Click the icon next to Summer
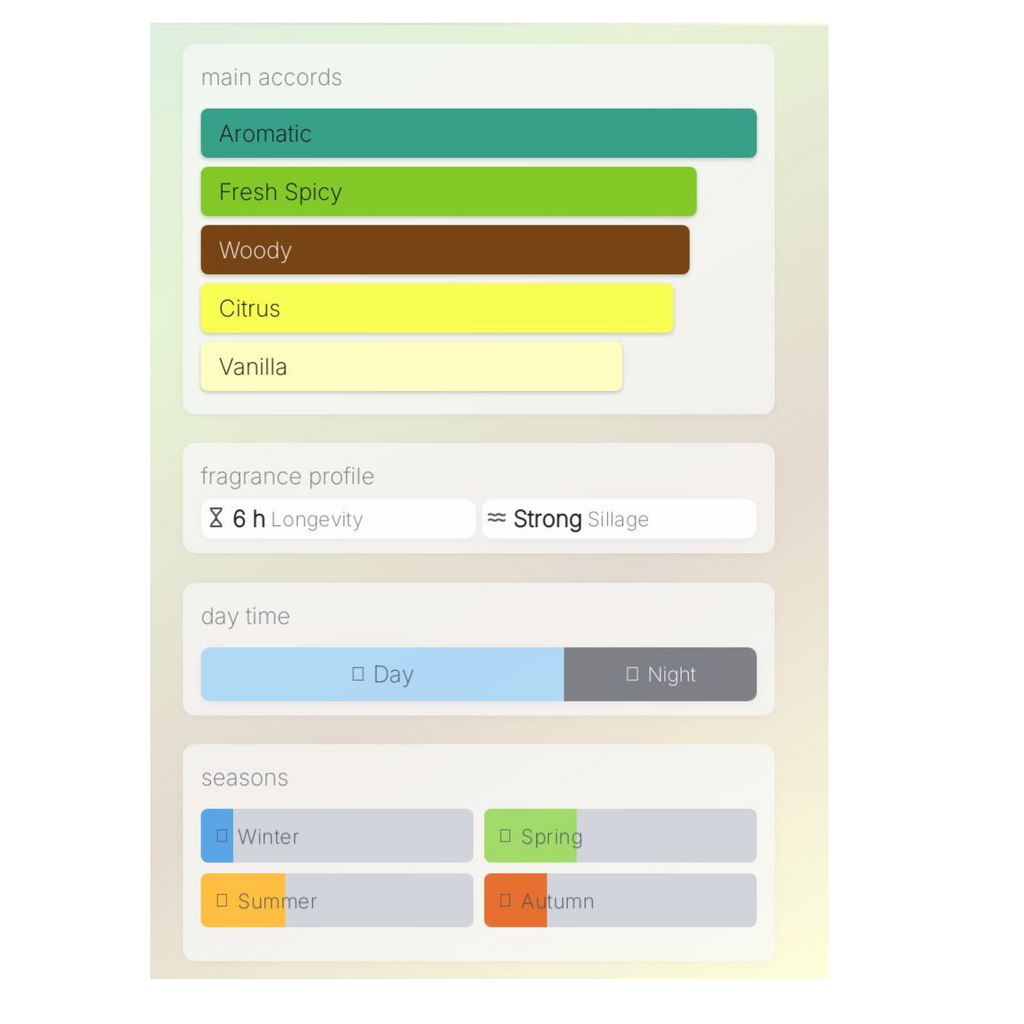Screen dimensions: 1024x1024 222,900
